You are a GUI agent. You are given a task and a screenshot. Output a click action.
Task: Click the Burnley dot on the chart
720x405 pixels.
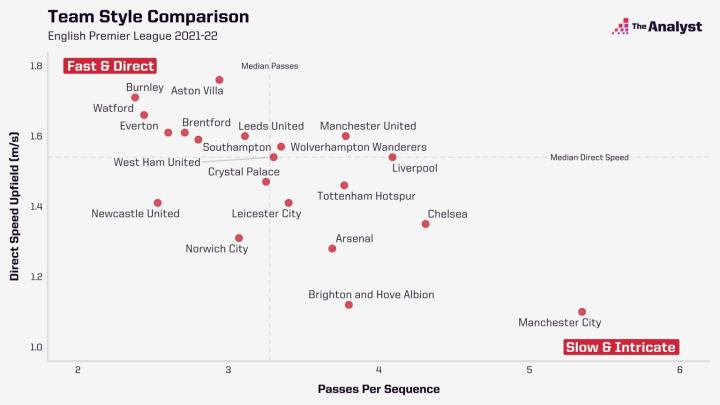coord(135,98)
